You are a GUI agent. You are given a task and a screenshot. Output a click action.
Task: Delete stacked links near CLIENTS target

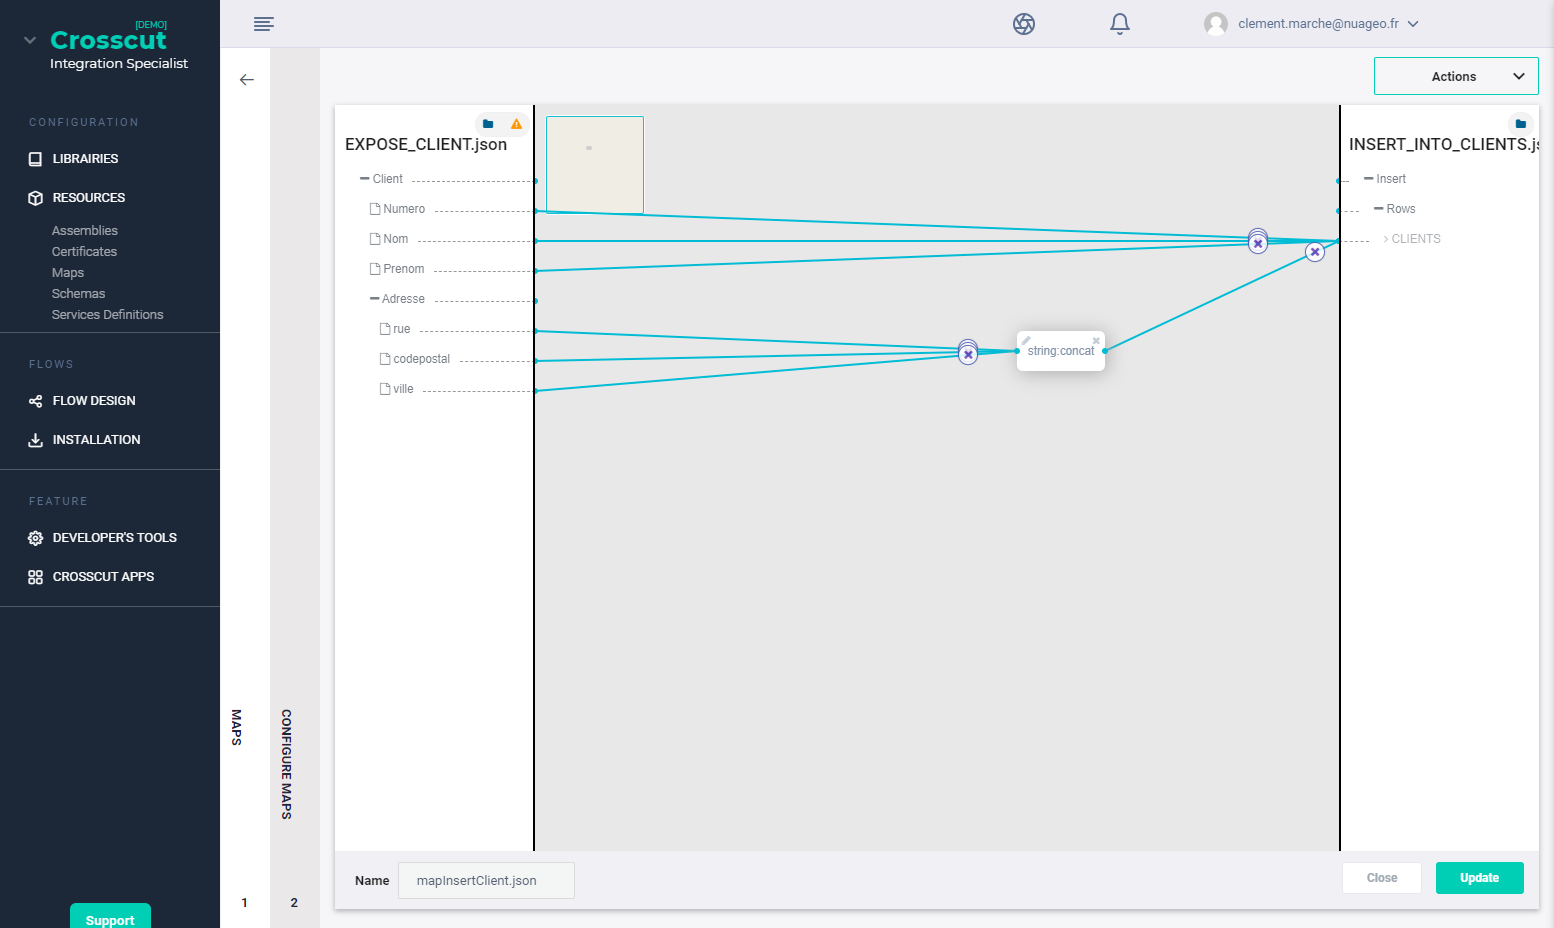1258,242
